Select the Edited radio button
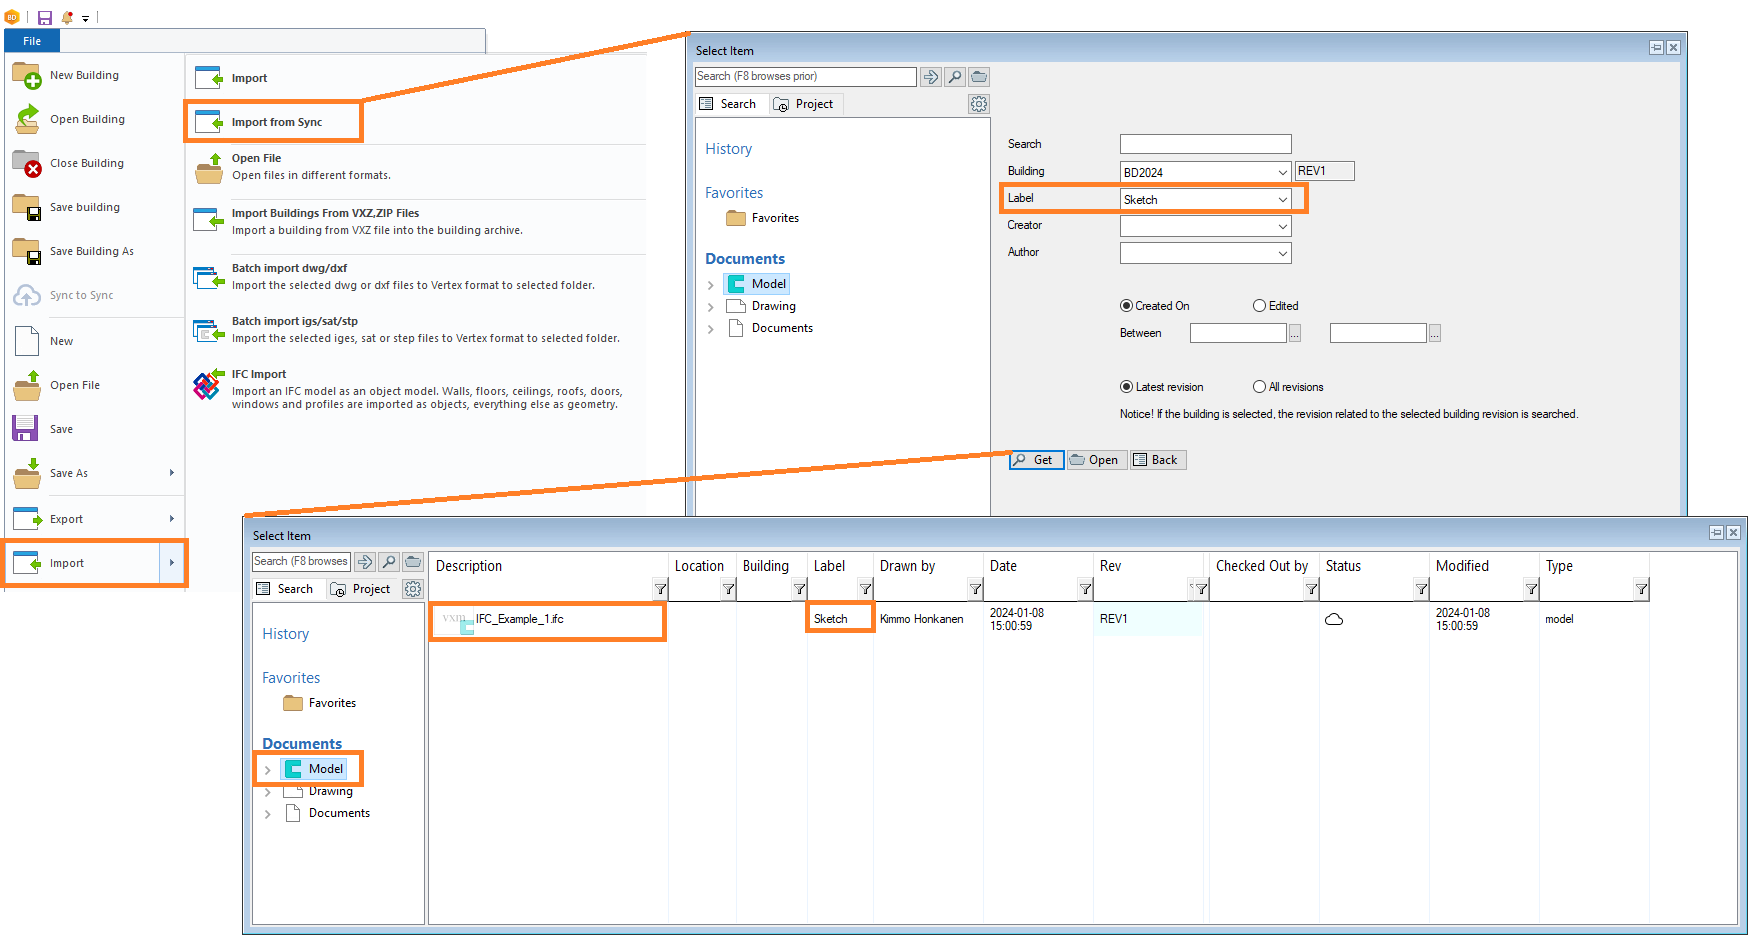1759x940 pixels. pos(1259,306)
